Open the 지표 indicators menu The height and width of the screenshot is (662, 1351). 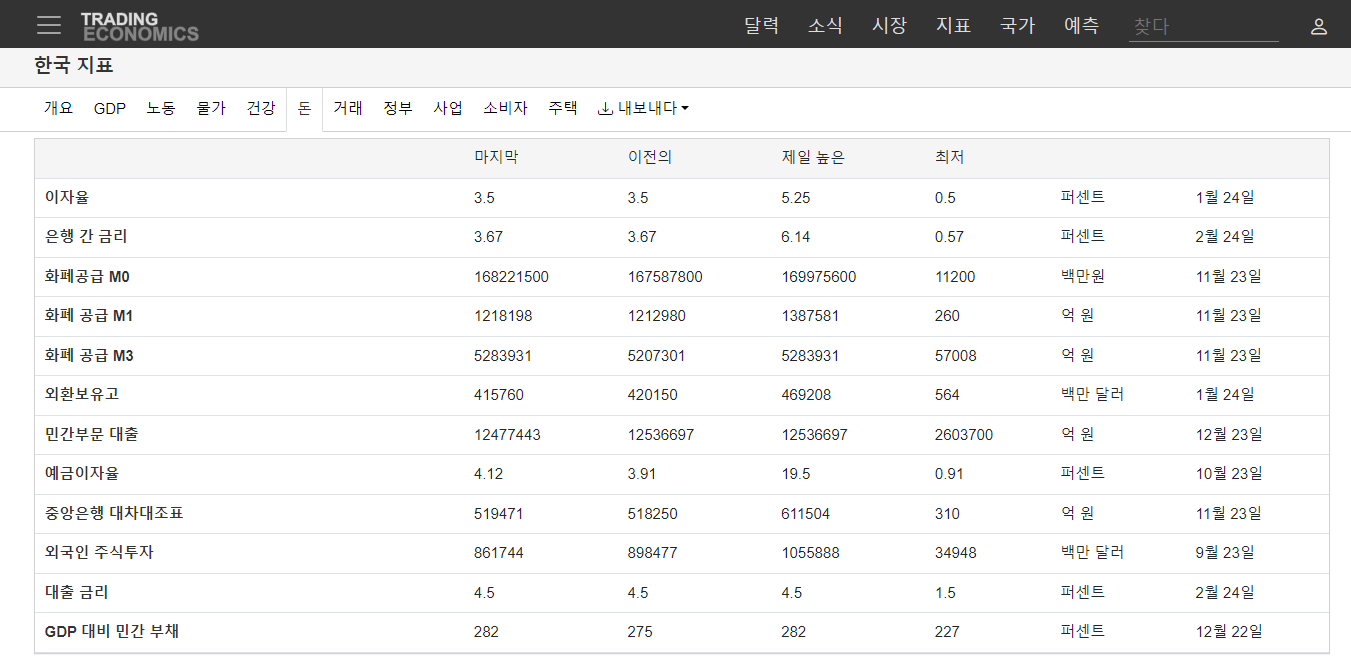(x=954, y=26)
